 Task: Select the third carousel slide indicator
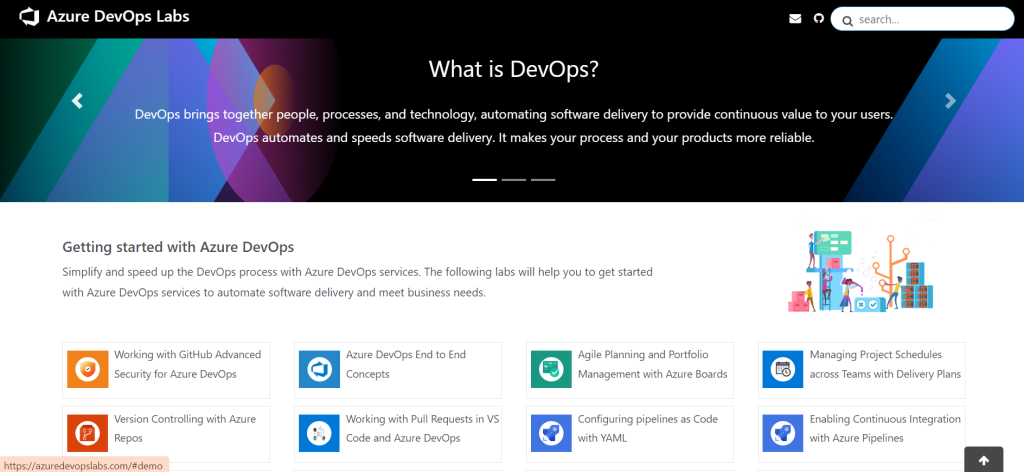[543, 179]
